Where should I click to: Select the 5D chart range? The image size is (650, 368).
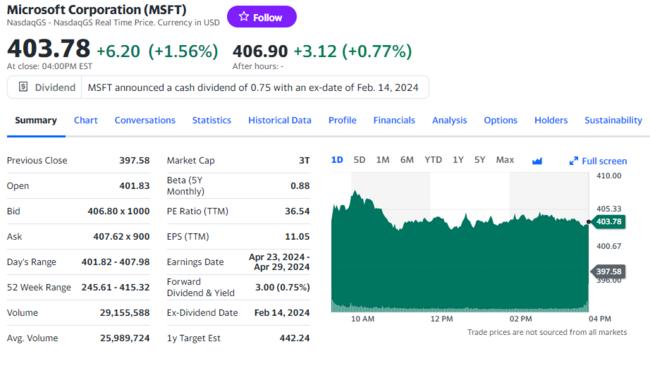point(359,160)
